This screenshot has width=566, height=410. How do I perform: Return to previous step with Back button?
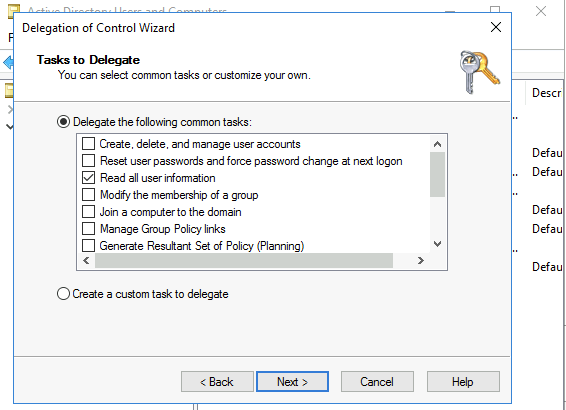coord(217,381)
